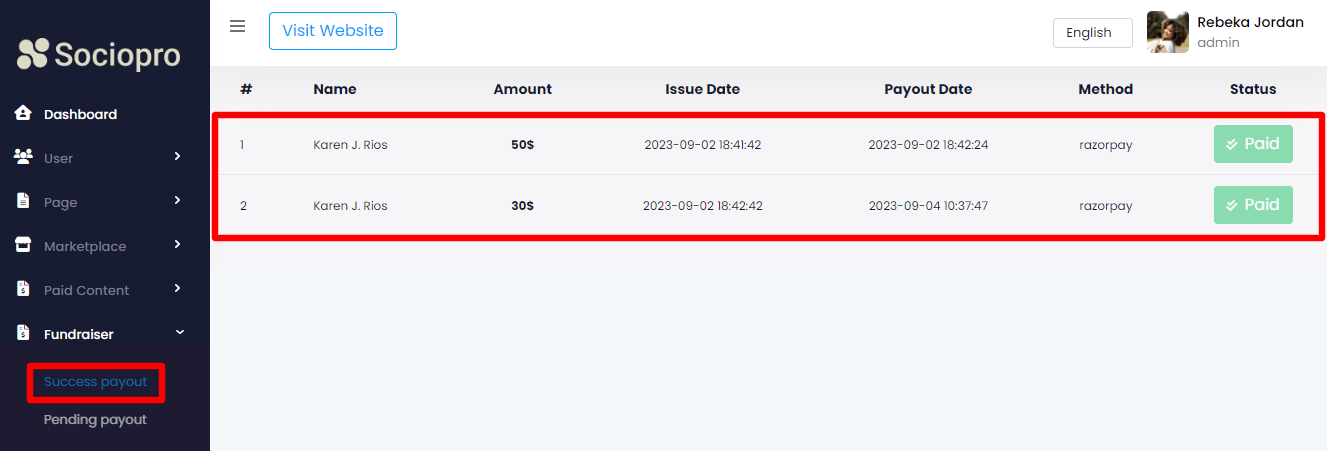Click the Paid button for the 50$ payout
The width and height of the screenshot is (1327, 451).
(x=1252, y=144)
